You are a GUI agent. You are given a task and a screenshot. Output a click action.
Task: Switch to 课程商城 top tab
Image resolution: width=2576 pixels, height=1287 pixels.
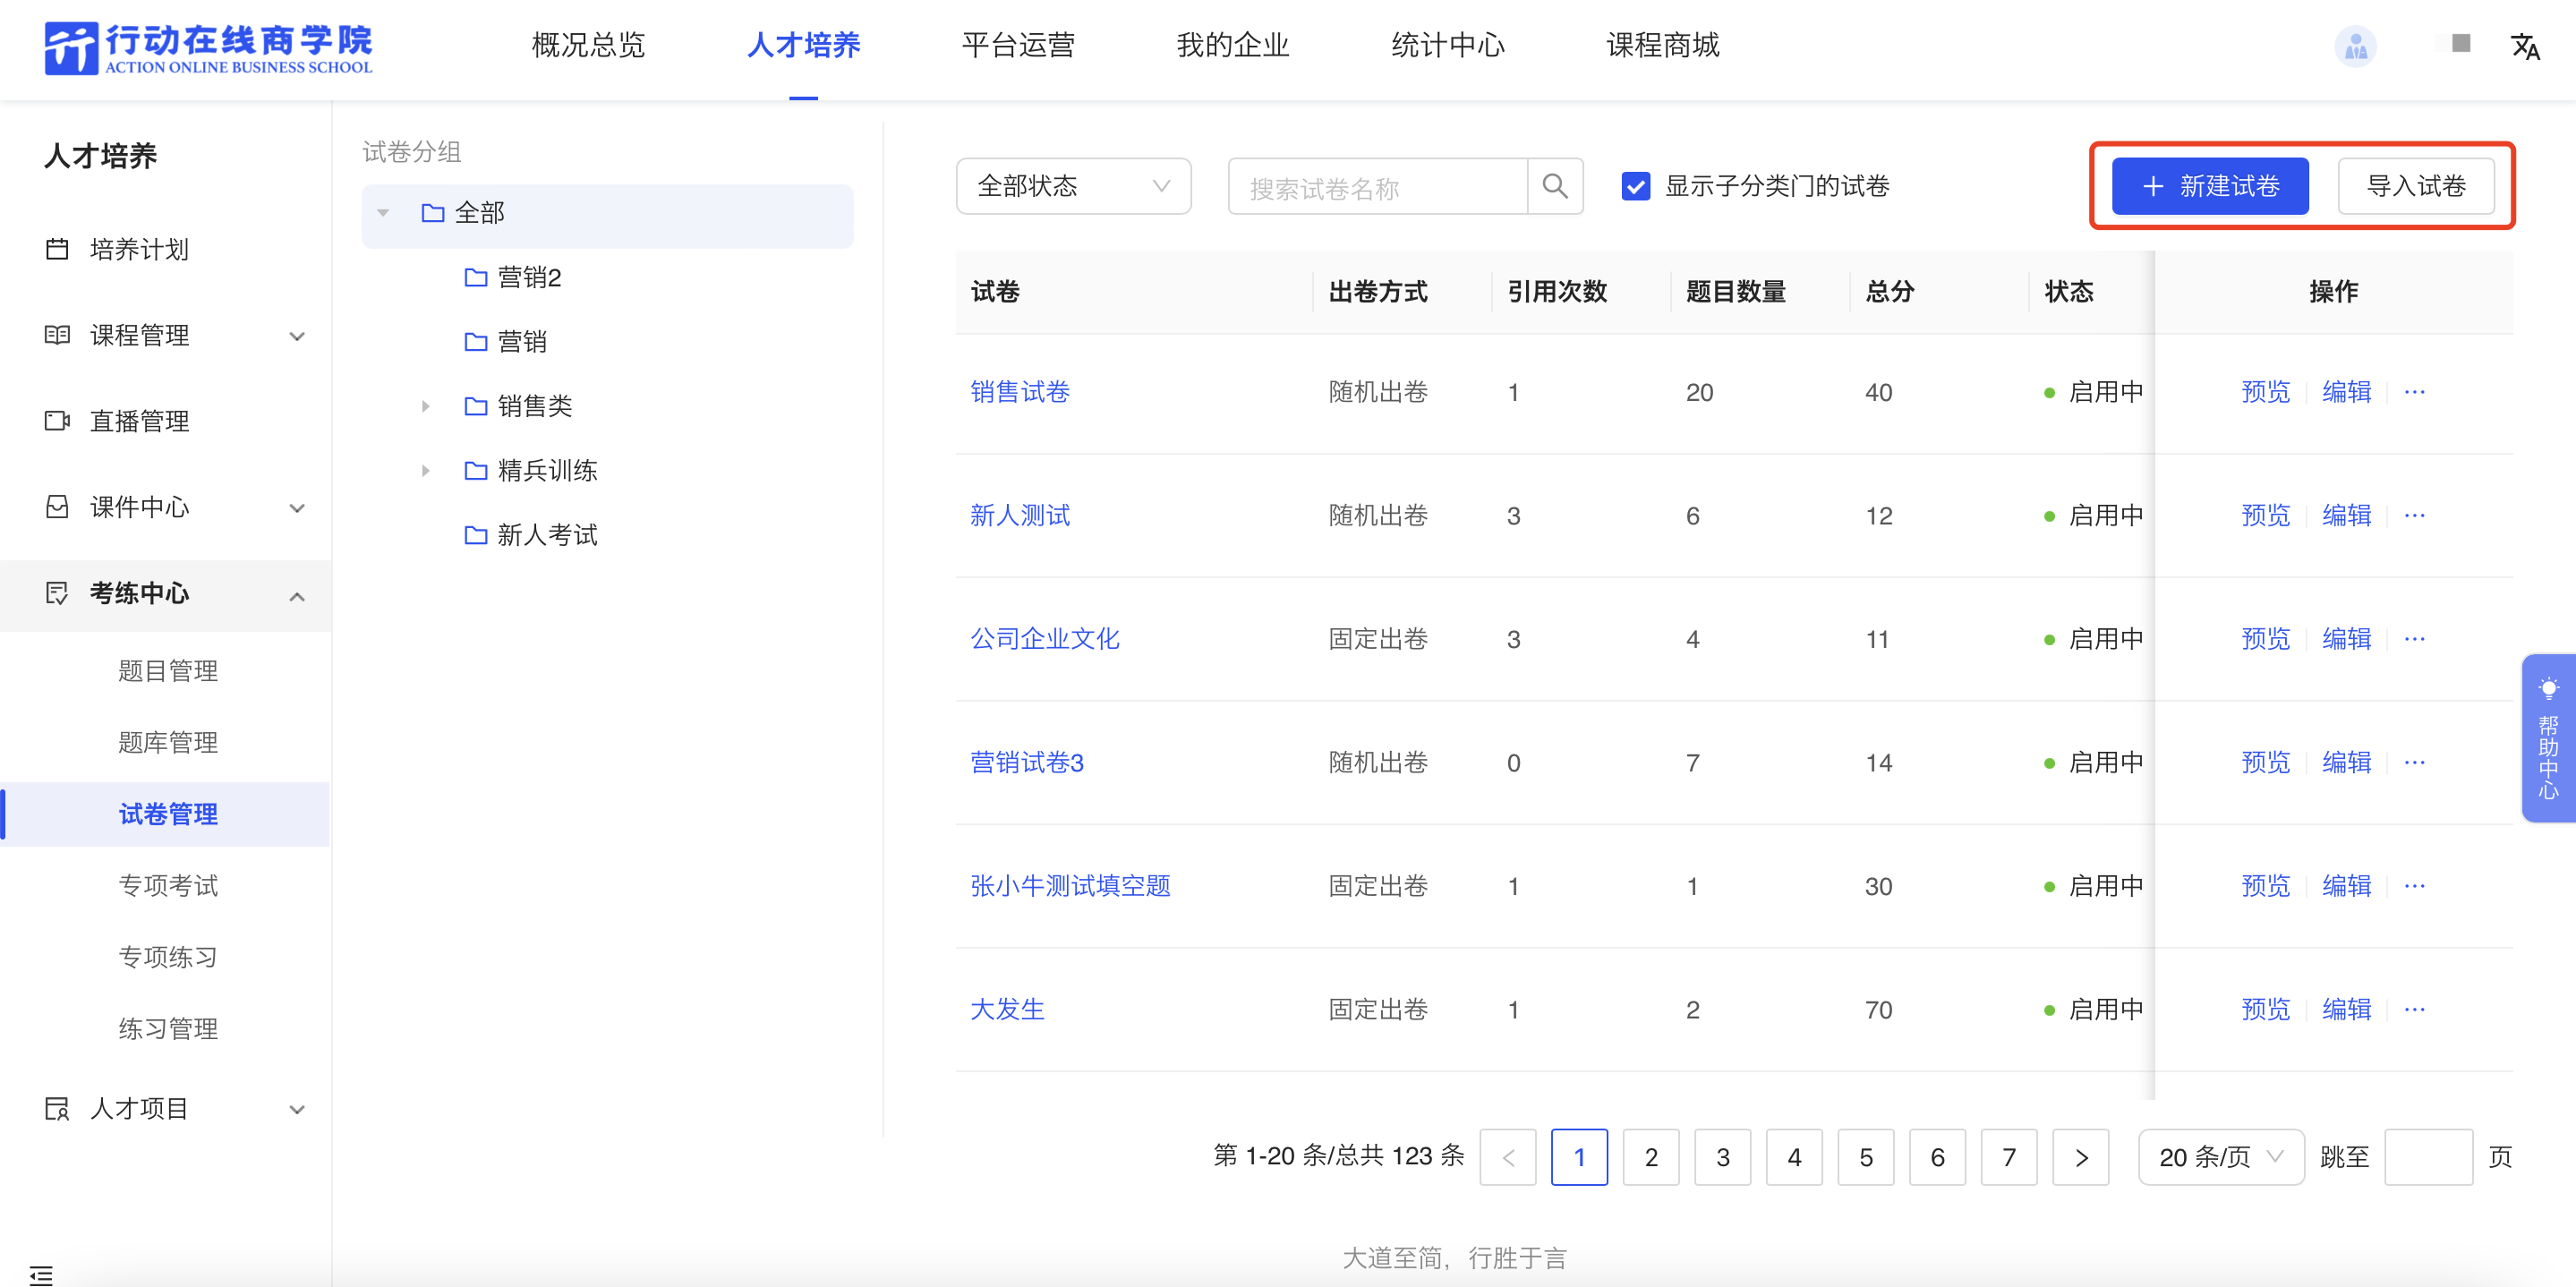tap(1663, 45)
